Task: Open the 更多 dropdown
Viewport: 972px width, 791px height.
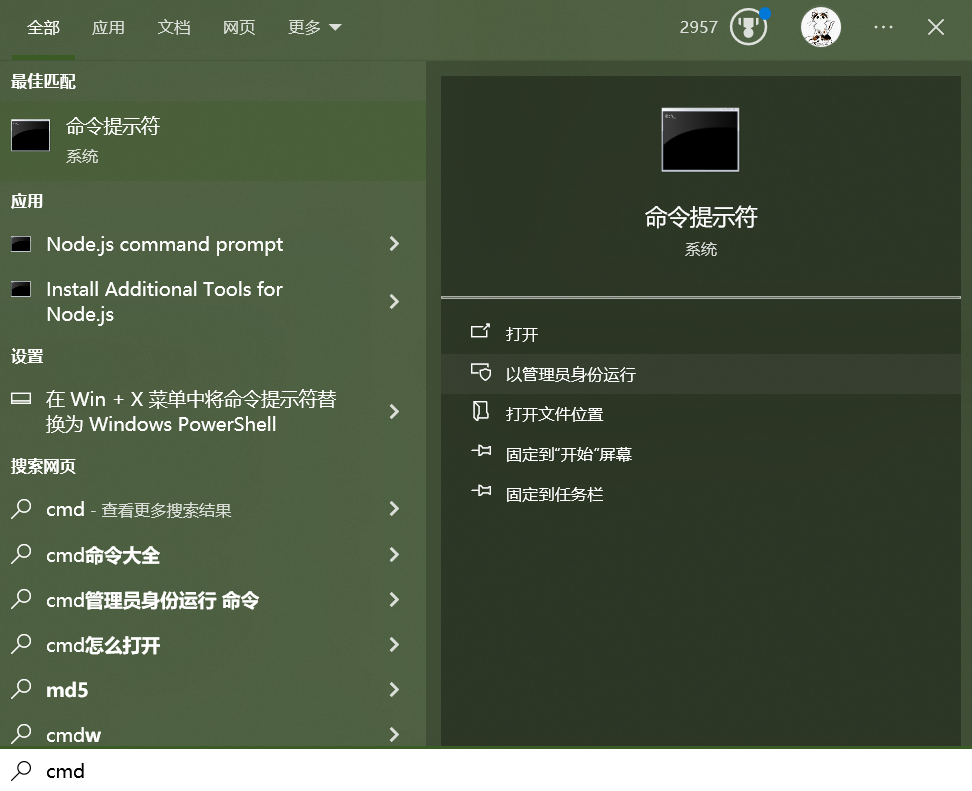Action: point(314,28)
